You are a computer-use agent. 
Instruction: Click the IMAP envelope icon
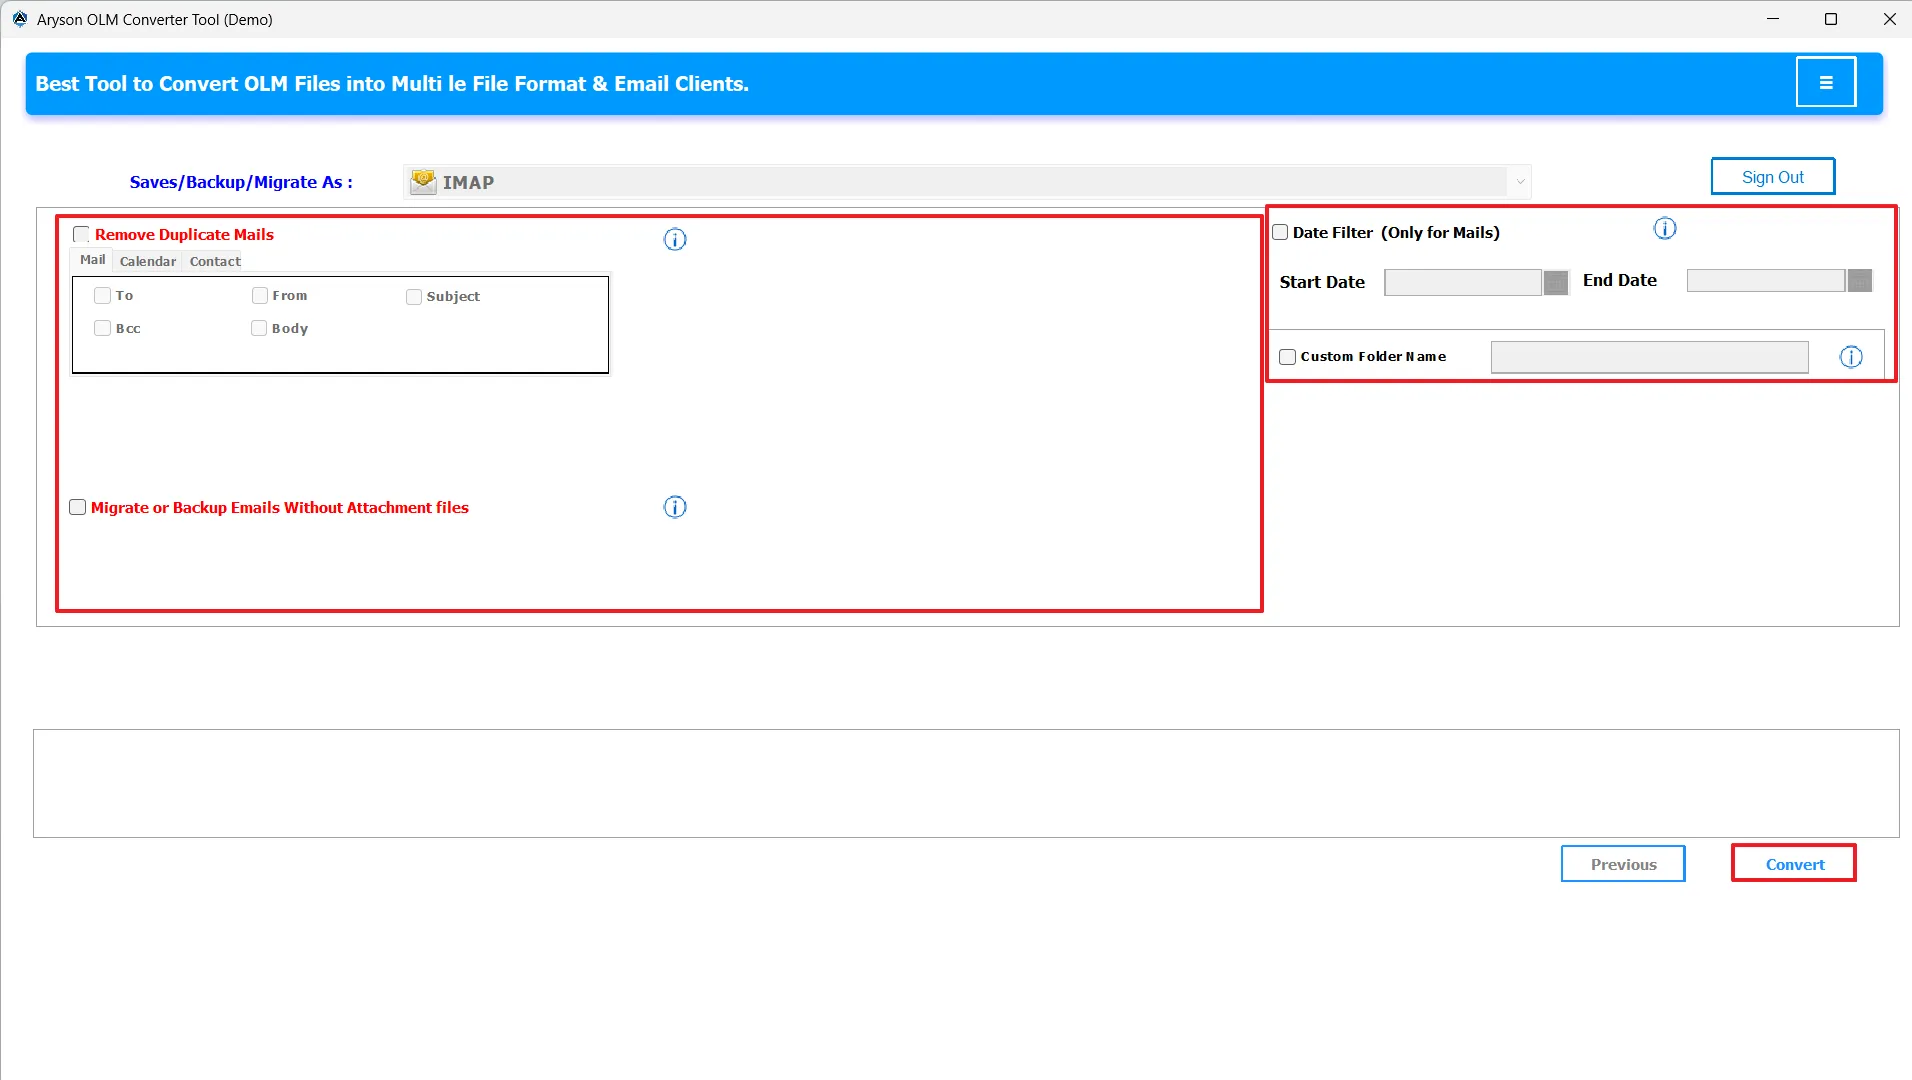click(x=424, y=181)
